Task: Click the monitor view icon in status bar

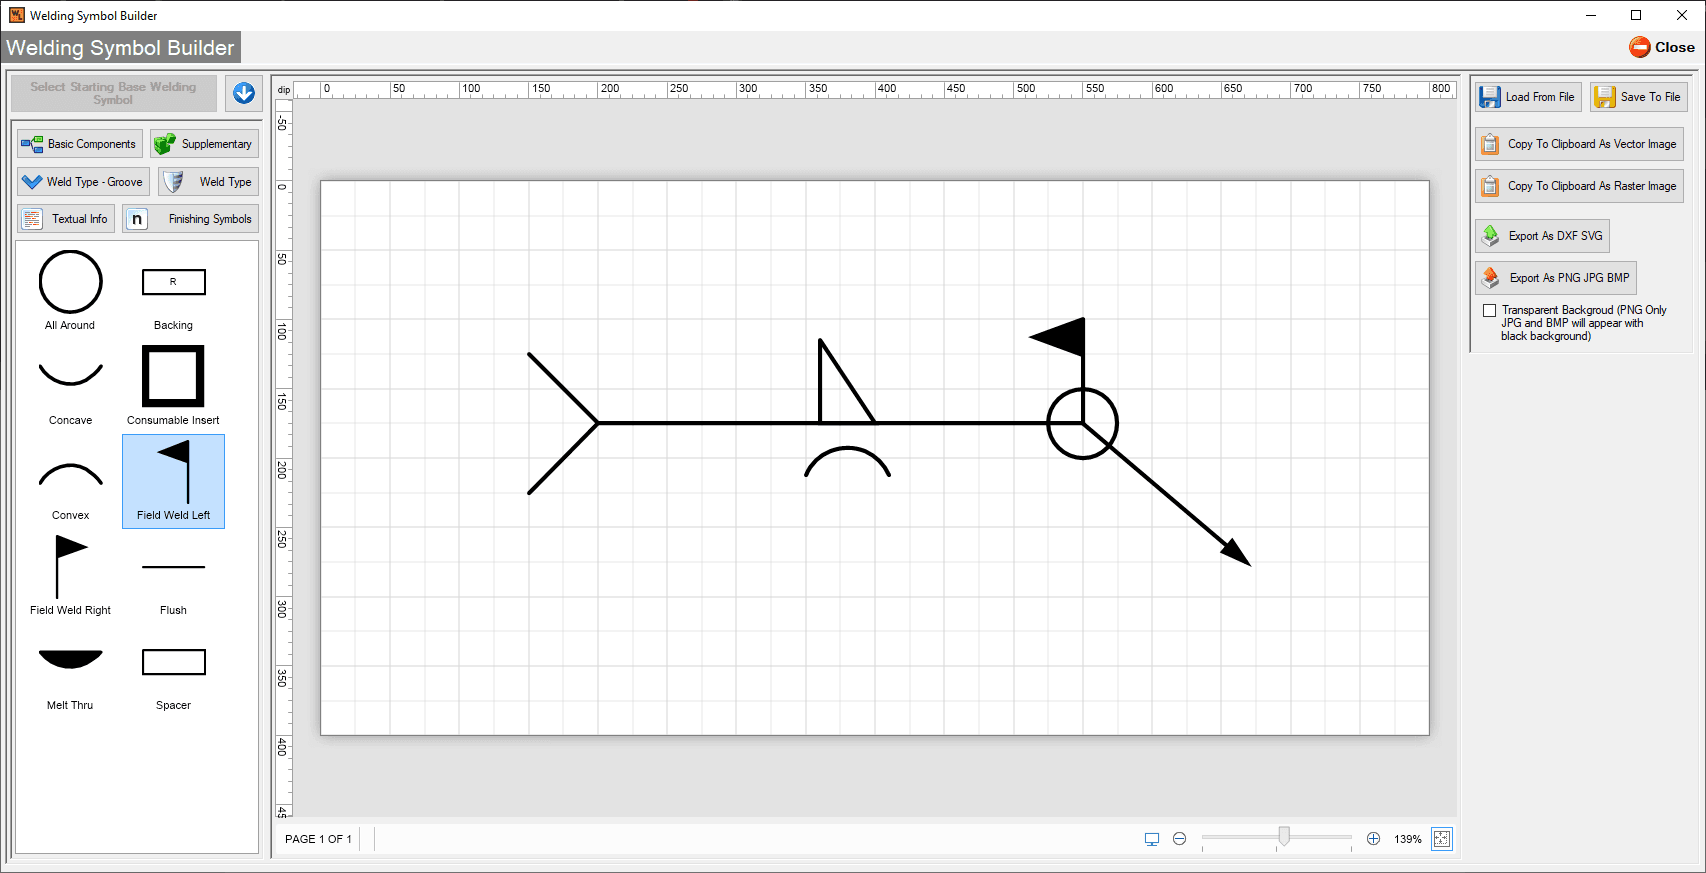Action: coord(1152,839)
